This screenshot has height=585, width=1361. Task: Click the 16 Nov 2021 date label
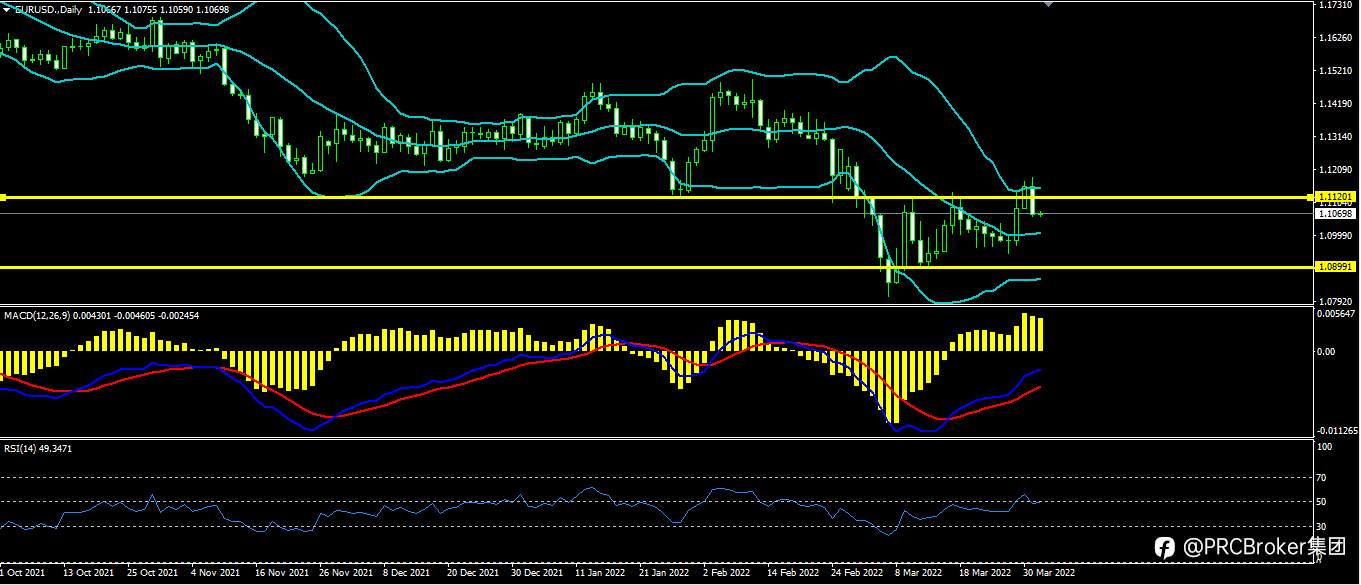[x=281, y=574]
